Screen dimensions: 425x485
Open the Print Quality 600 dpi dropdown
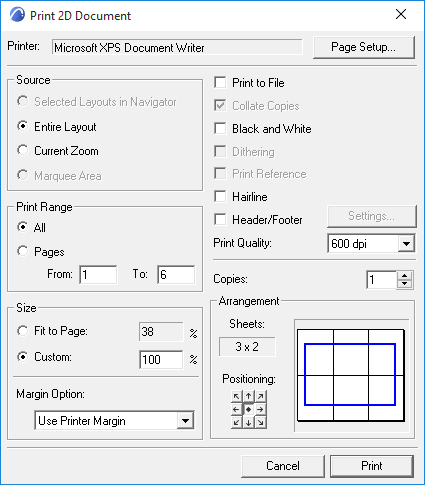pyautogui.click(x=371, y=244)
